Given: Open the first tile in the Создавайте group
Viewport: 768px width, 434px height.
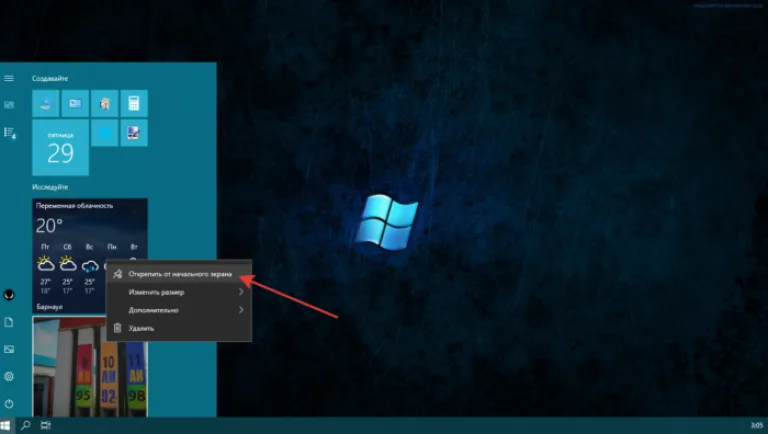Looking at the screenshot, I should 46,103.
